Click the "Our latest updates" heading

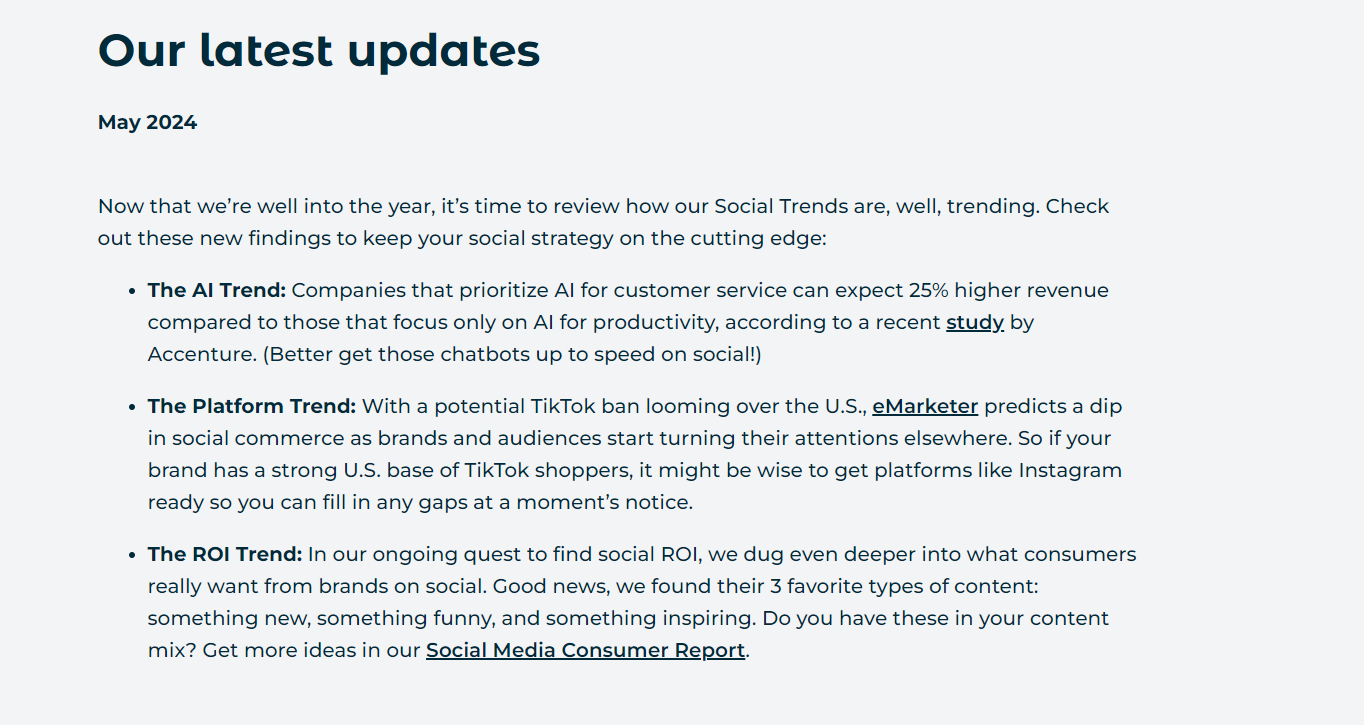click(x=319, y=50)
